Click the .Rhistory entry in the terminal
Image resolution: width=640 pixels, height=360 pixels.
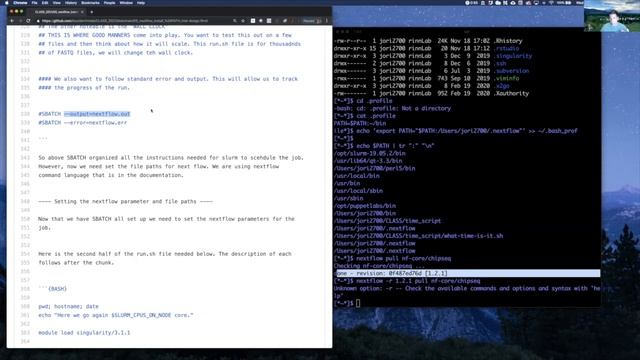tap(507, 41)
